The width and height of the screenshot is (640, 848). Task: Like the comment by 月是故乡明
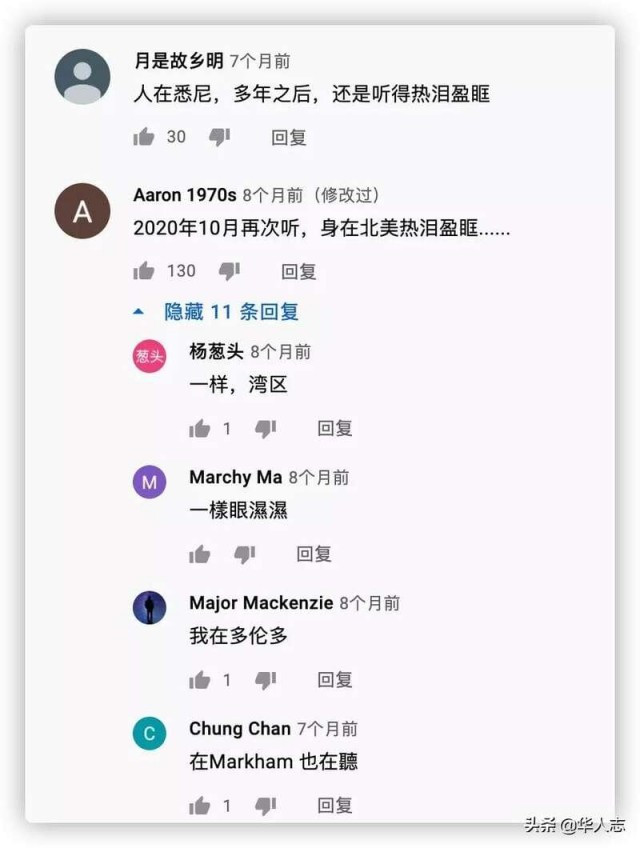[x=144, y=137]
